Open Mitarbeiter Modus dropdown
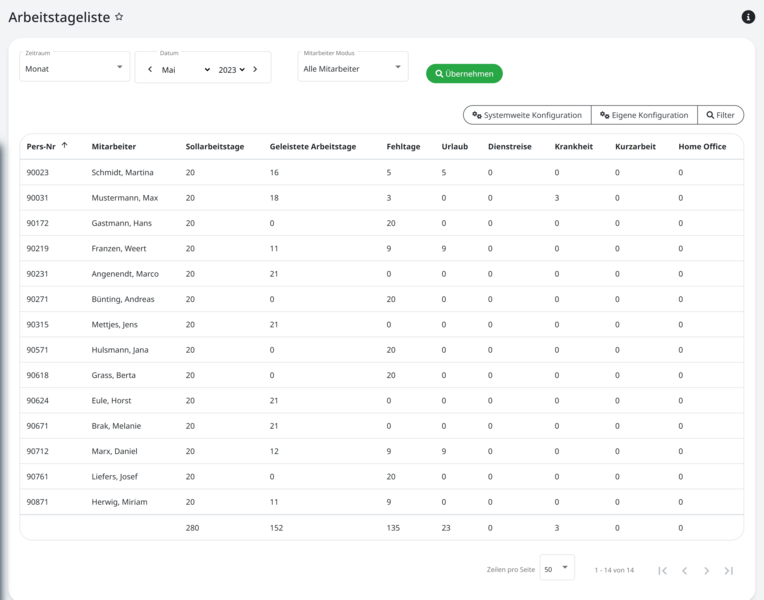 point(352,69)
